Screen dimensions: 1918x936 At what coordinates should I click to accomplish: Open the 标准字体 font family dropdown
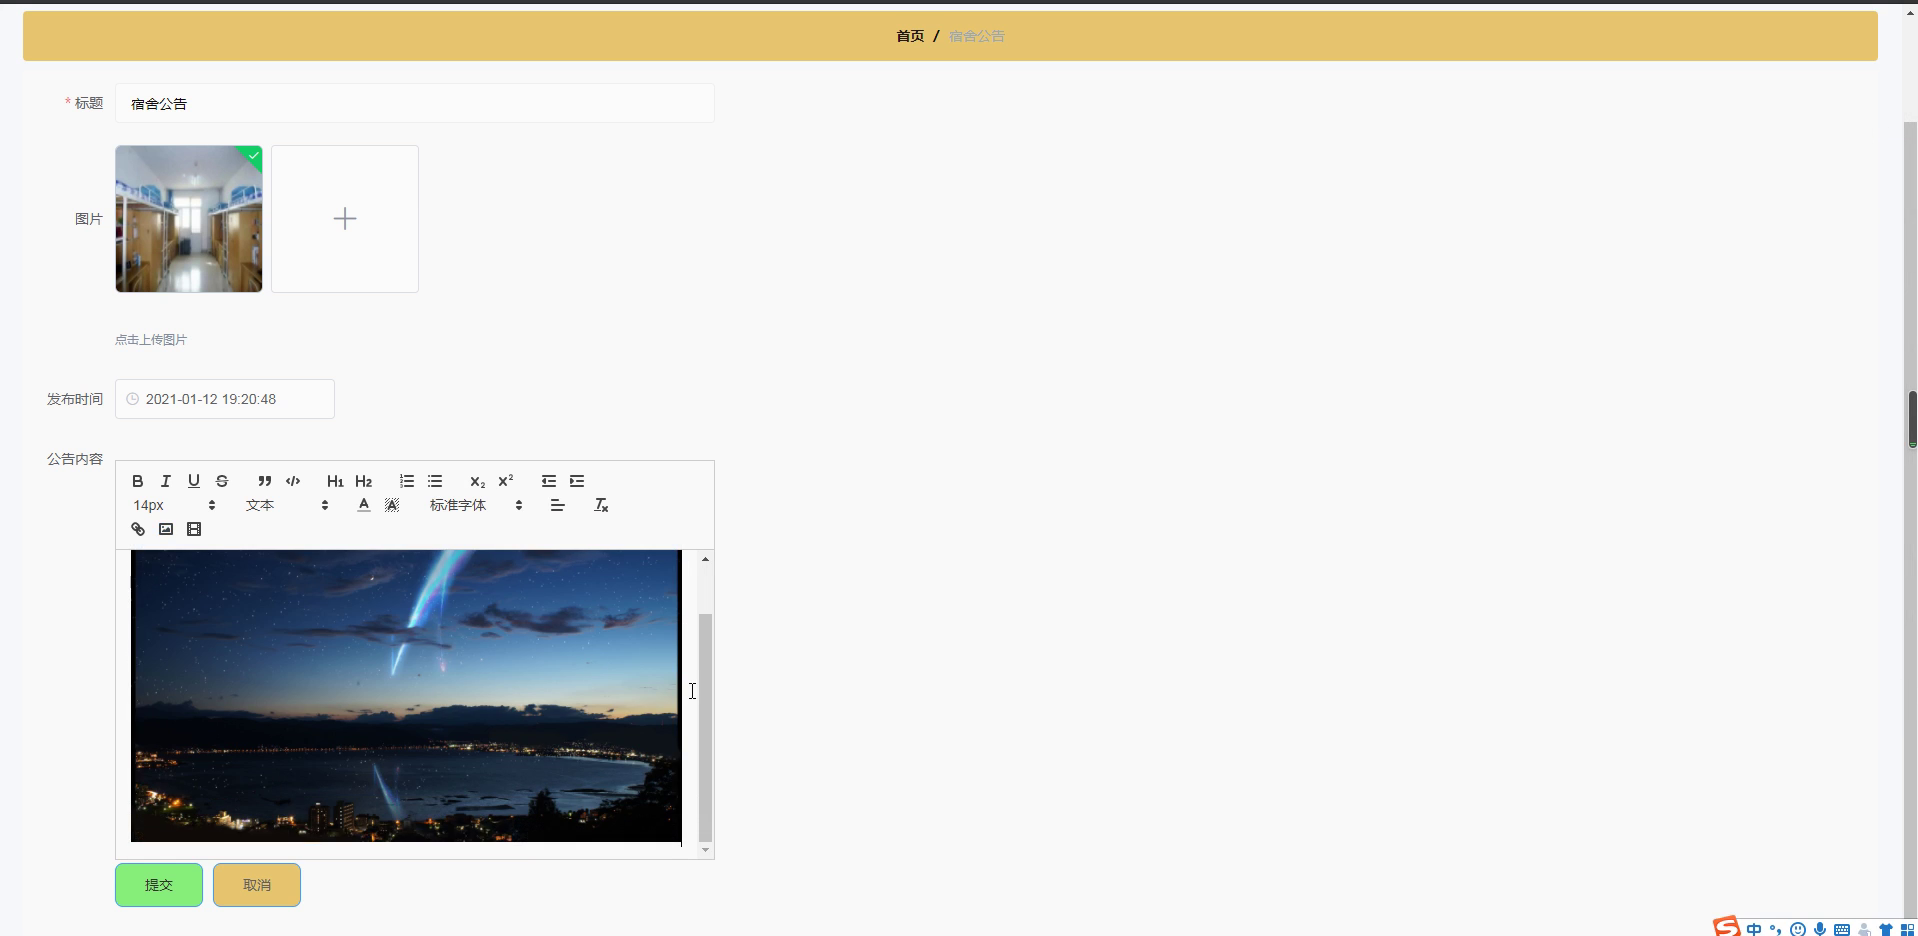(476, 505)
